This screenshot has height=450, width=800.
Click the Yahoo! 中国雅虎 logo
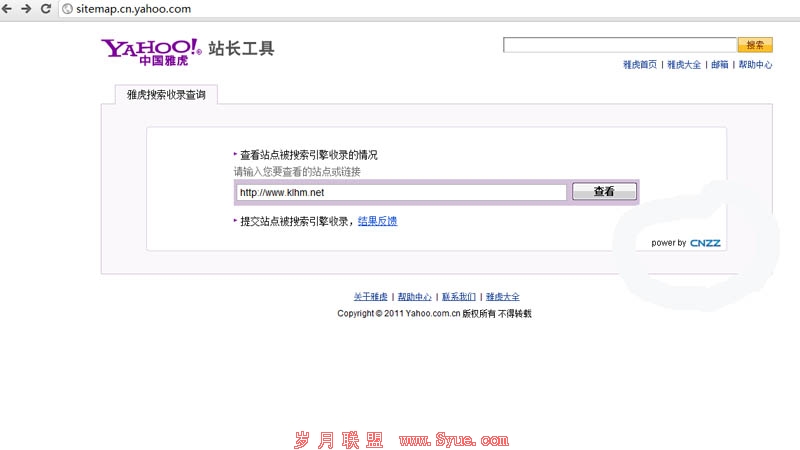[151, 50]
